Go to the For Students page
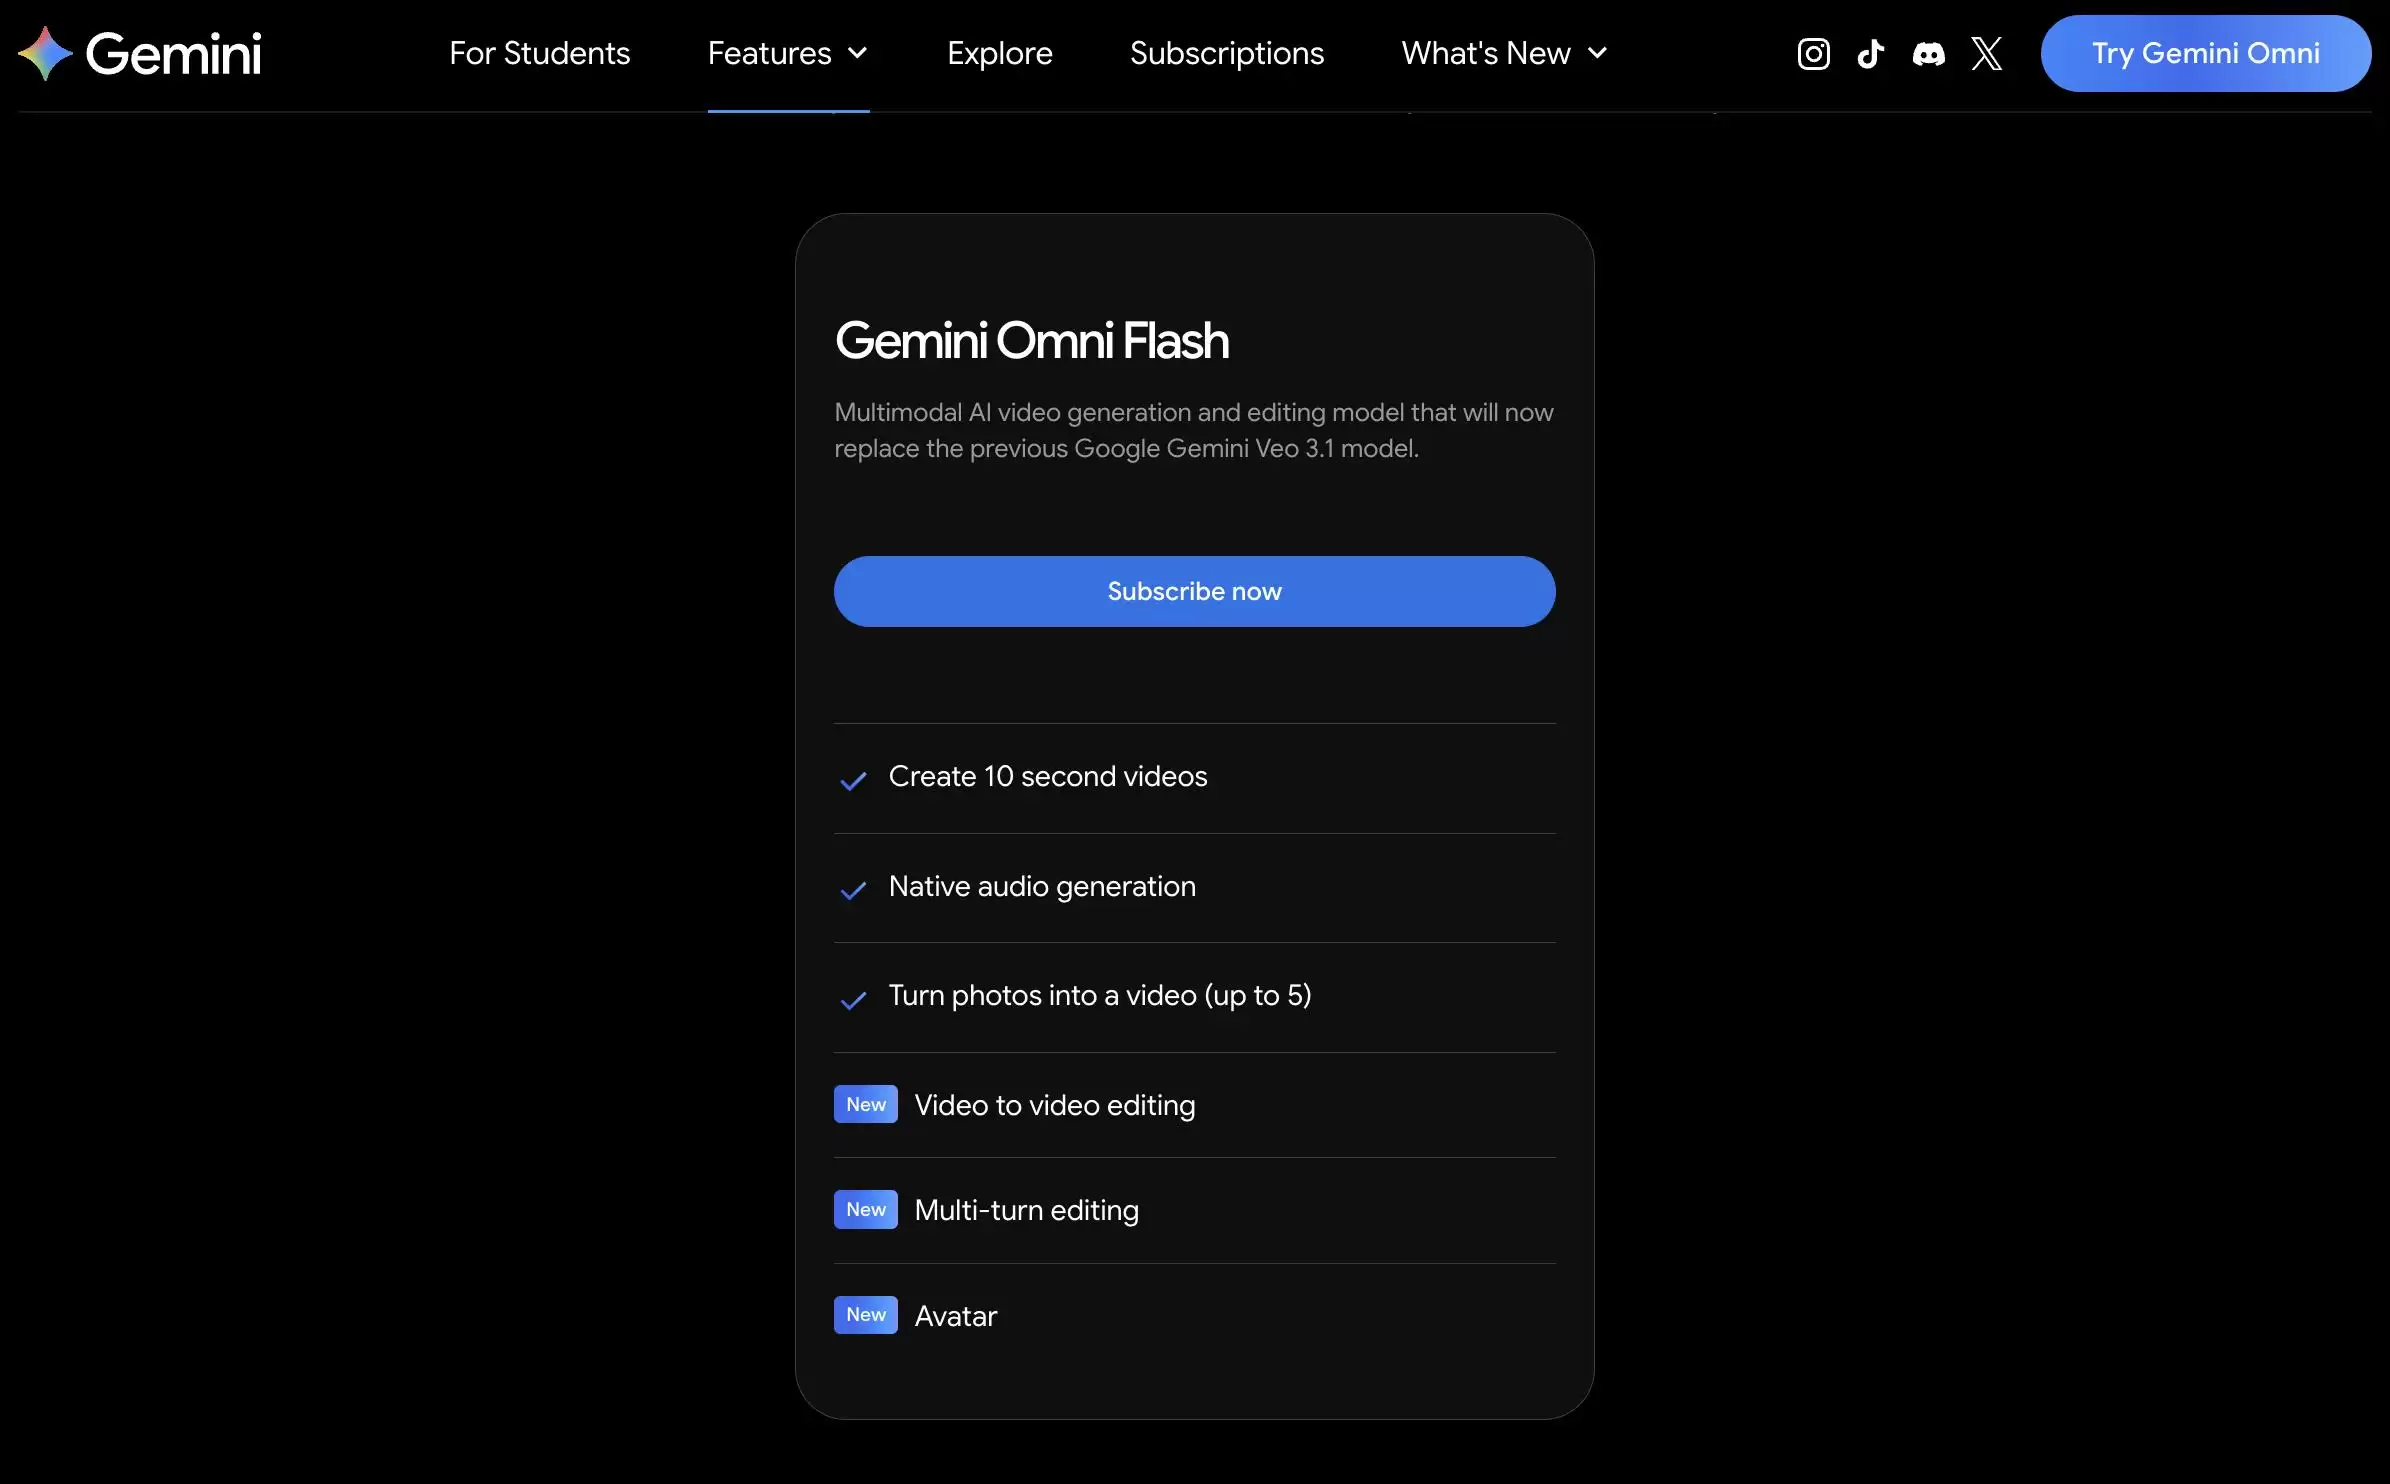This screenshot has height=1484, width=2390. [x=539, y=53]
